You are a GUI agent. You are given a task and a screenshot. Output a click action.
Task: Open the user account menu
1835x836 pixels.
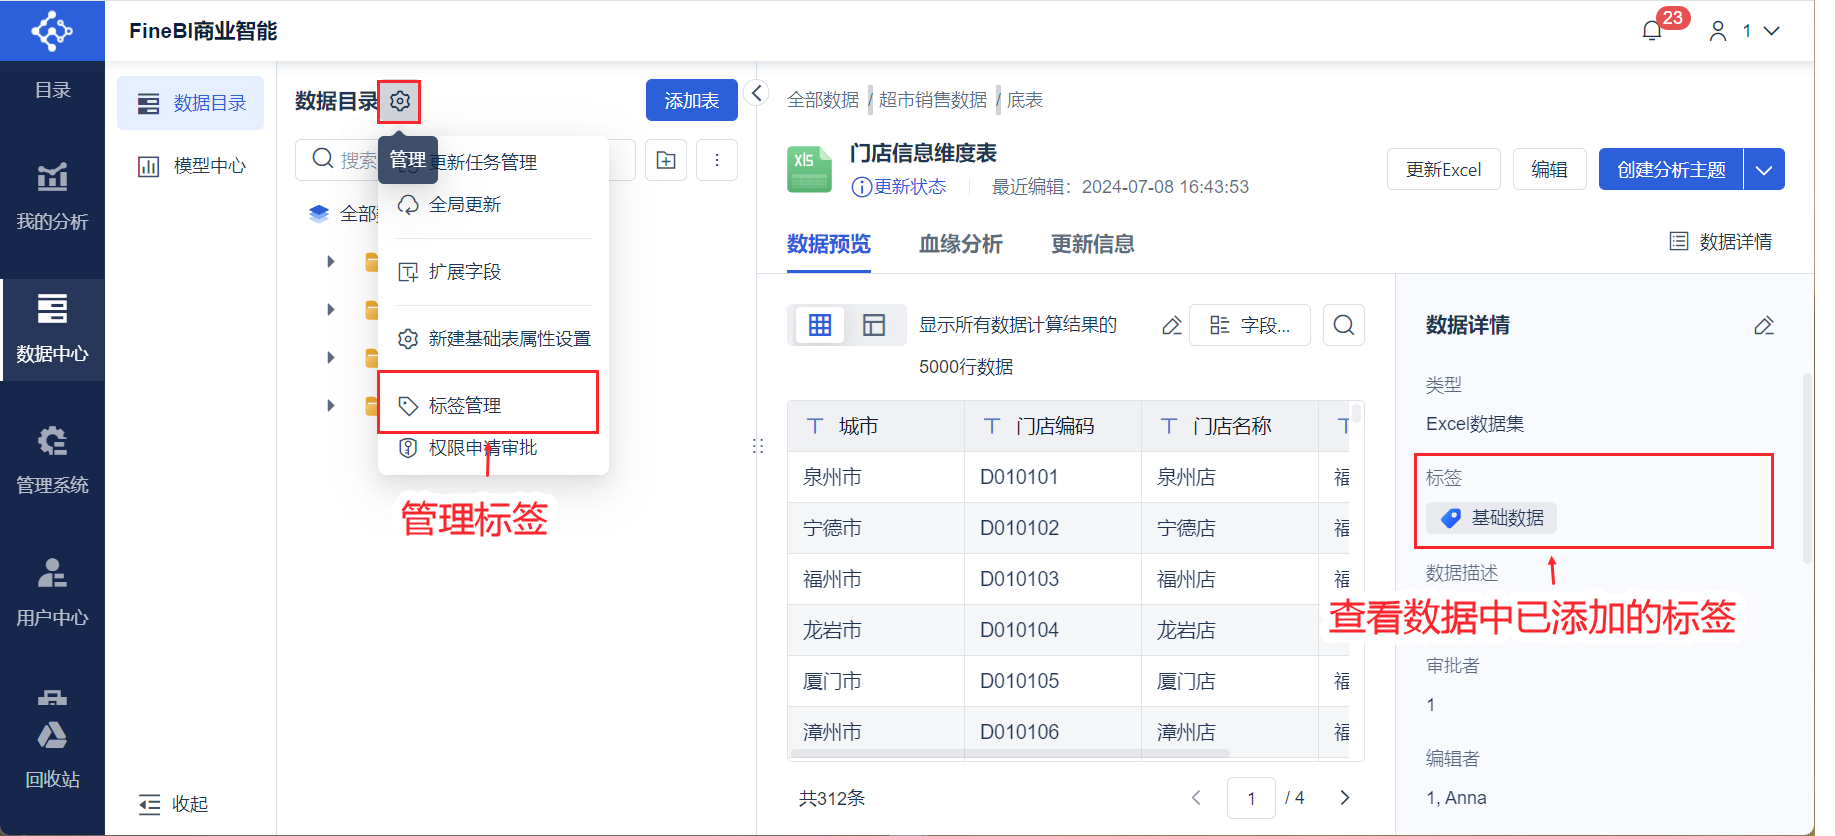(x=1744, y=31)
